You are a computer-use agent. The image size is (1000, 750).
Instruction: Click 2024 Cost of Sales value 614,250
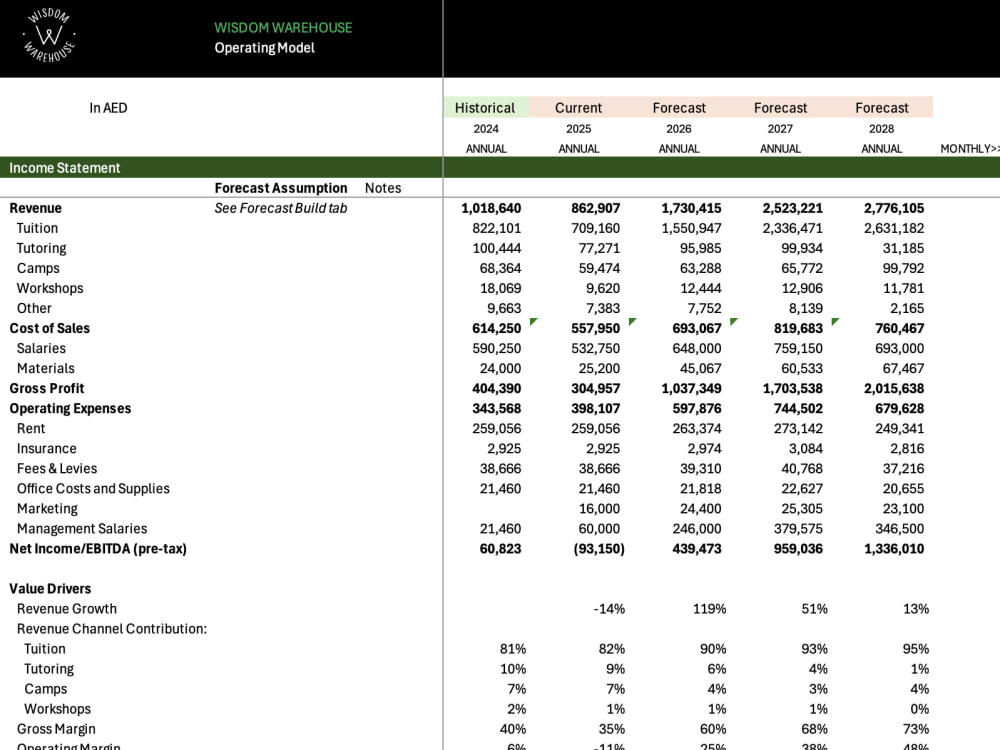pyautogui.click(x=496, y=328)
